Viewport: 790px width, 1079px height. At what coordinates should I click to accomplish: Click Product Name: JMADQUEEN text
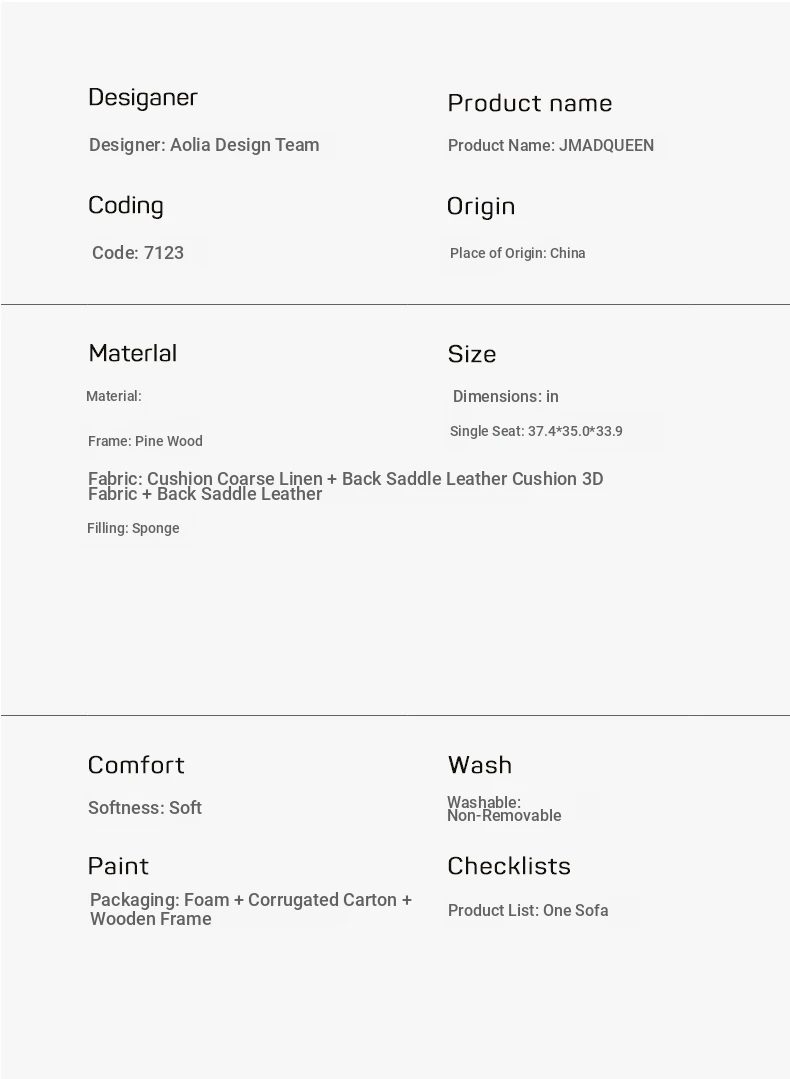point(551,146)
